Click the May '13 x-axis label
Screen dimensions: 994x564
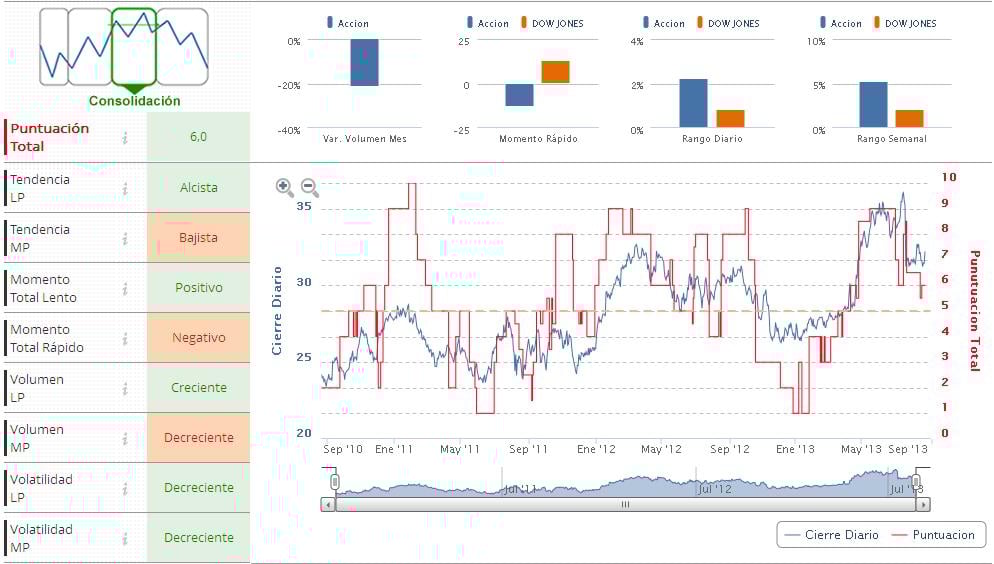pyautogui.click(x=861, y=449)
